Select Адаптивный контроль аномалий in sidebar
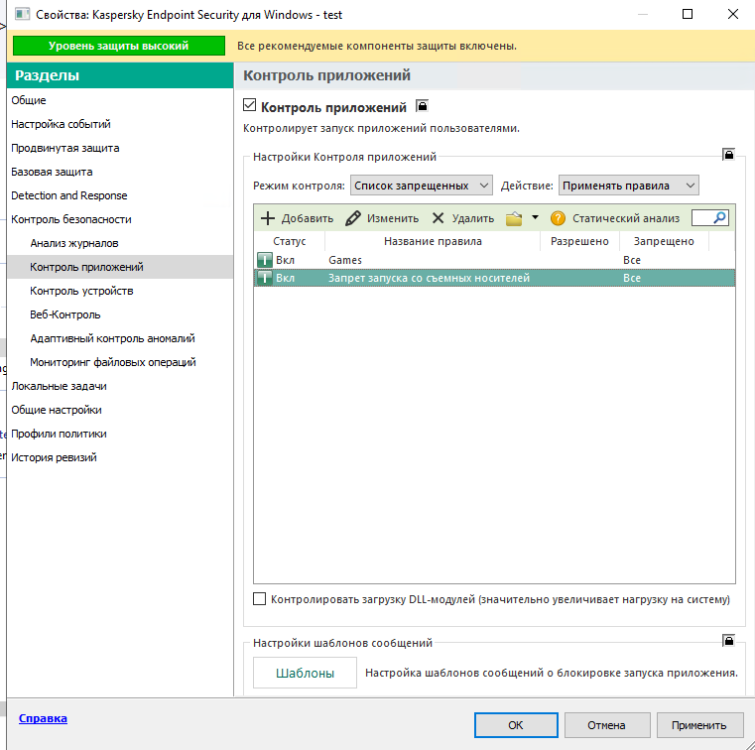 [x=112, y=338]
